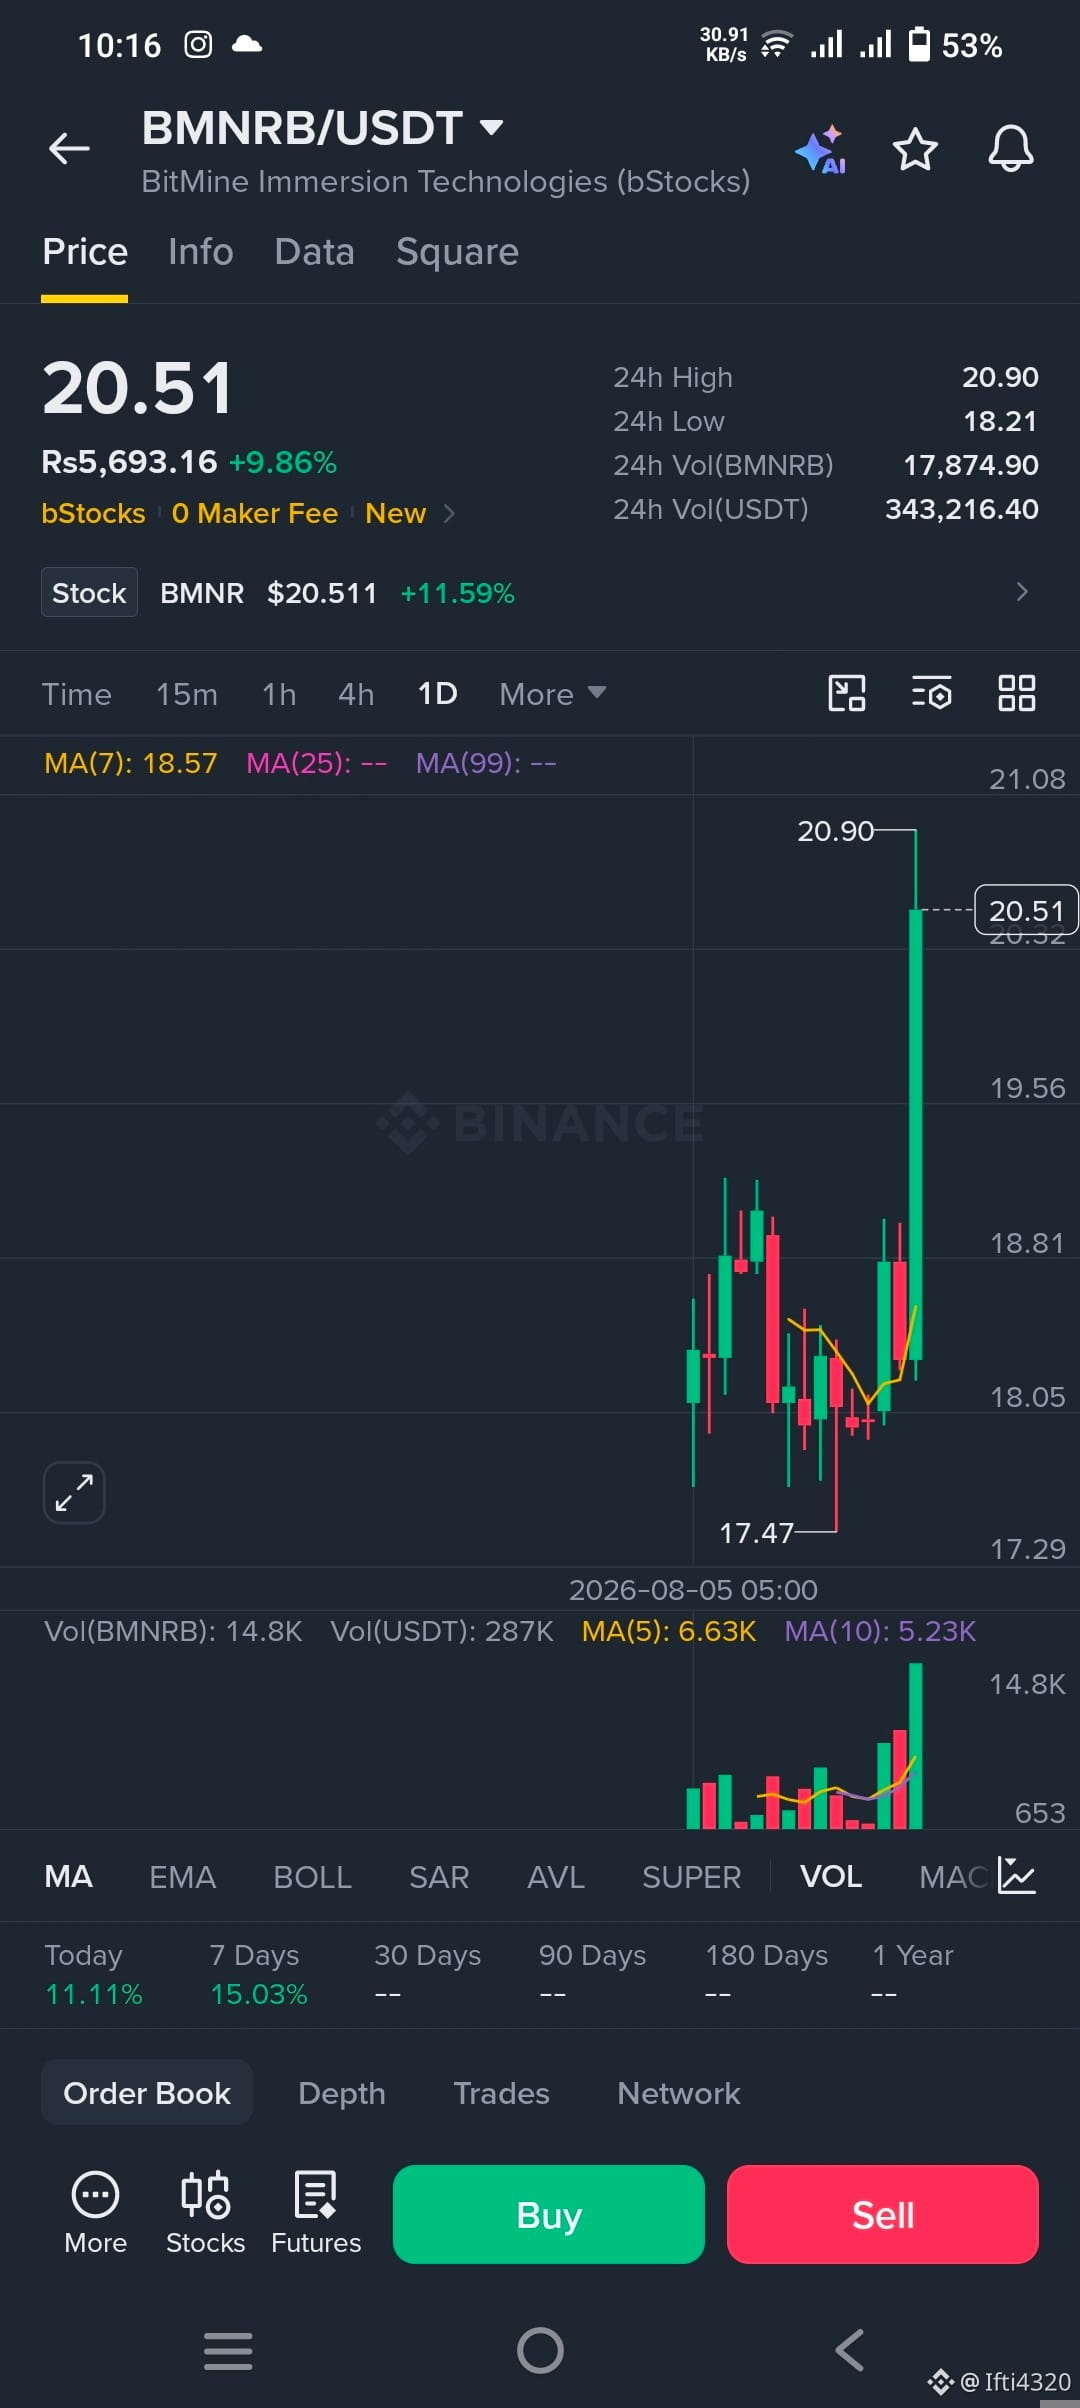This screenshot has width=1080, height=2408.
Task: Toggle the SUPER indicator
Action: coord(691,1877)
